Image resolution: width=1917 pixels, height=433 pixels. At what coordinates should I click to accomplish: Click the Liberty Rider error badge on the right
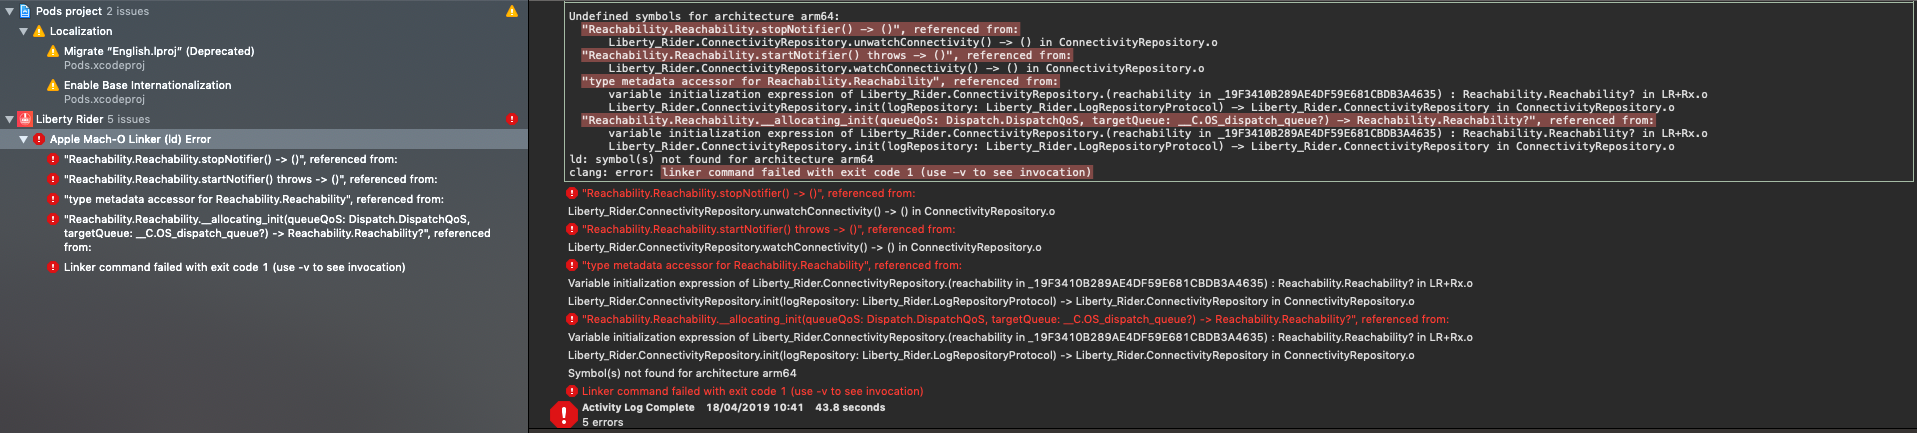point(512,119)
